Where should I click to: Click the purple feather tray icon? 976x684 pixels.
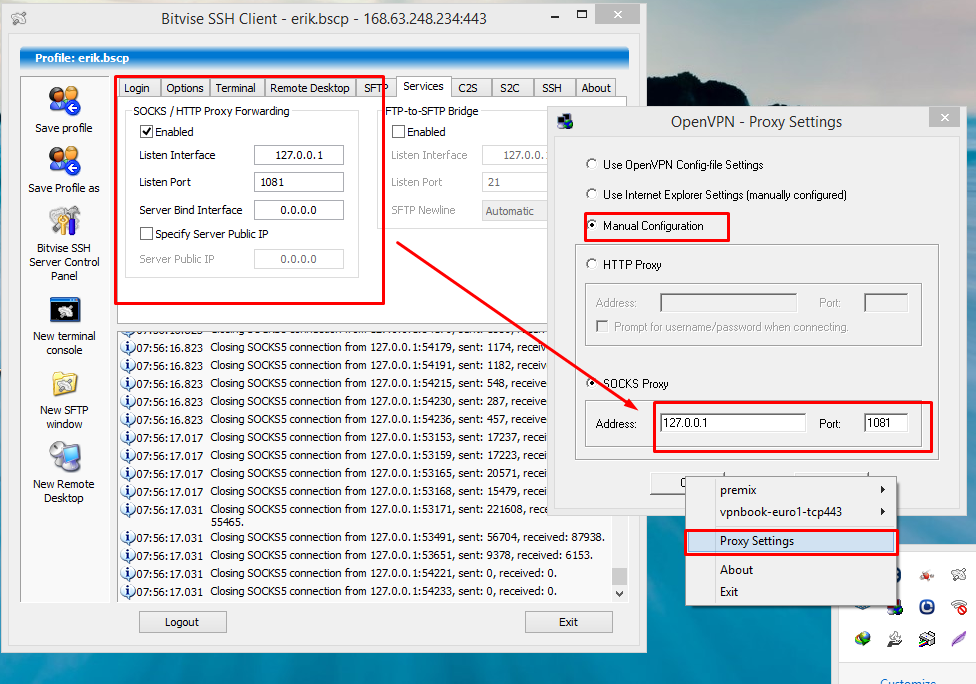[x=959, y=638]
